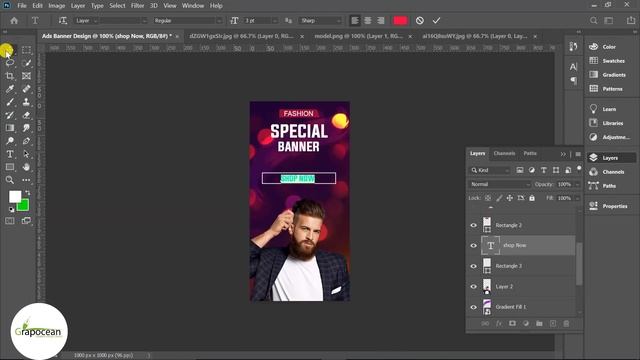Open the Filter menu

point(138,6)
